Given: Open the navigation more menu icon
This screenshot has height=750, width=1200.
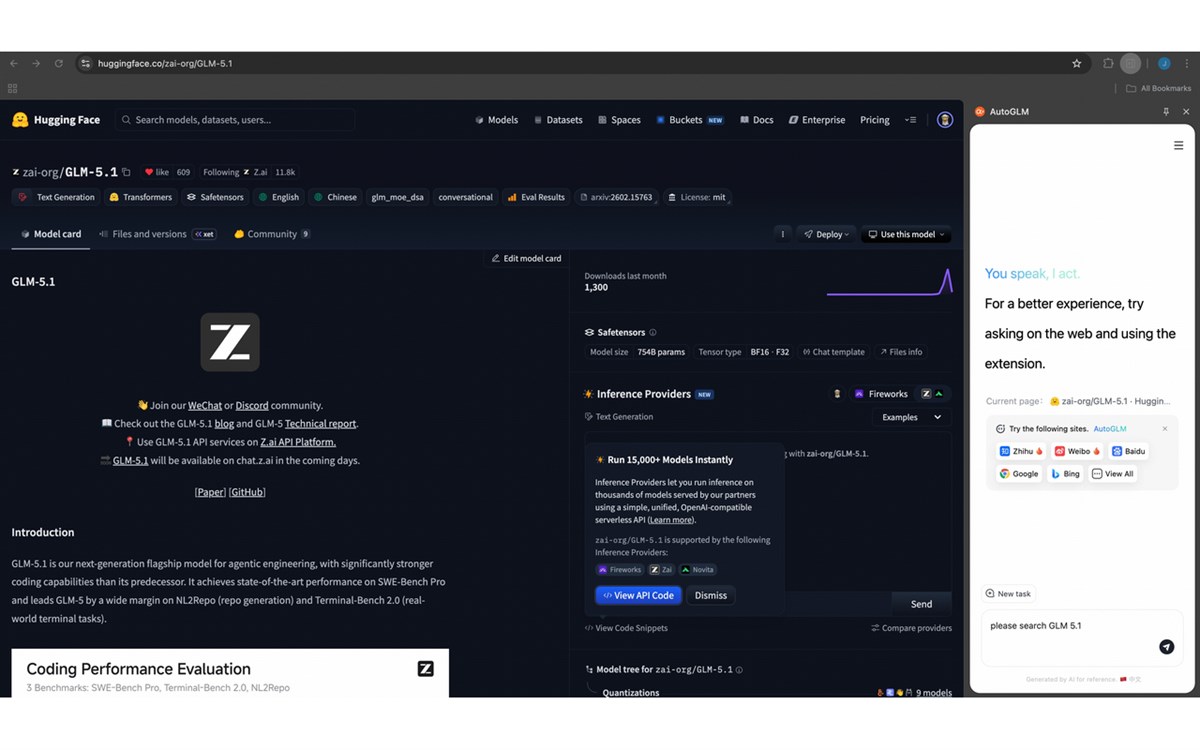Looking at the screenshot, I should (x=910, y=120).
